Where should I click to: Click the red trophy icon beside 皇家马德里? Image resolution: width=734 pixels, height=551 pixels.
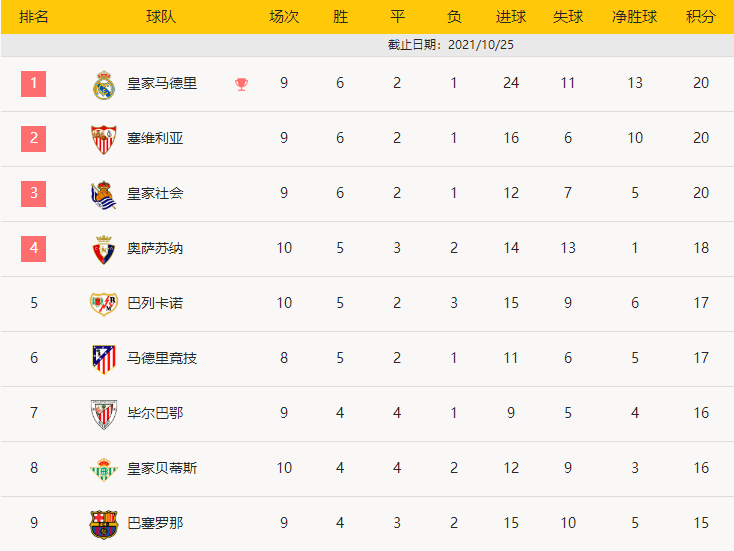[241, 84]
